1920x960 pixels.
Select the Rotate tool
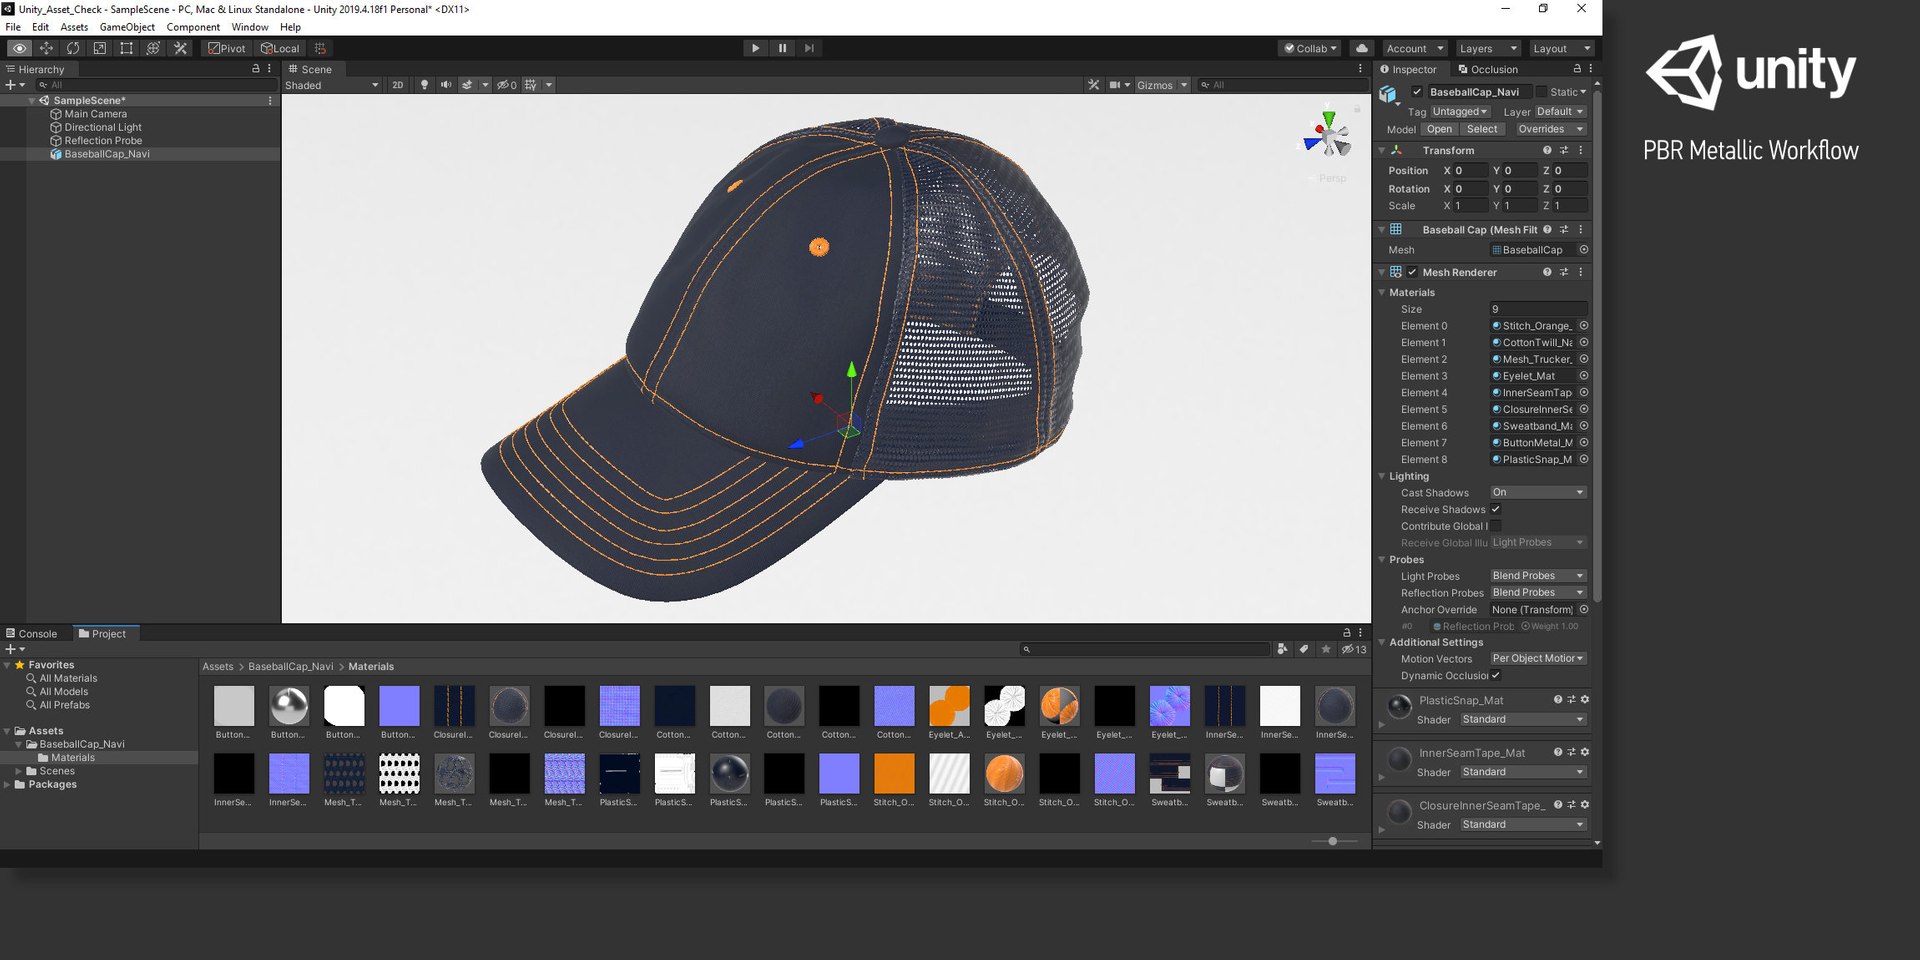click(x=73, y=48)
